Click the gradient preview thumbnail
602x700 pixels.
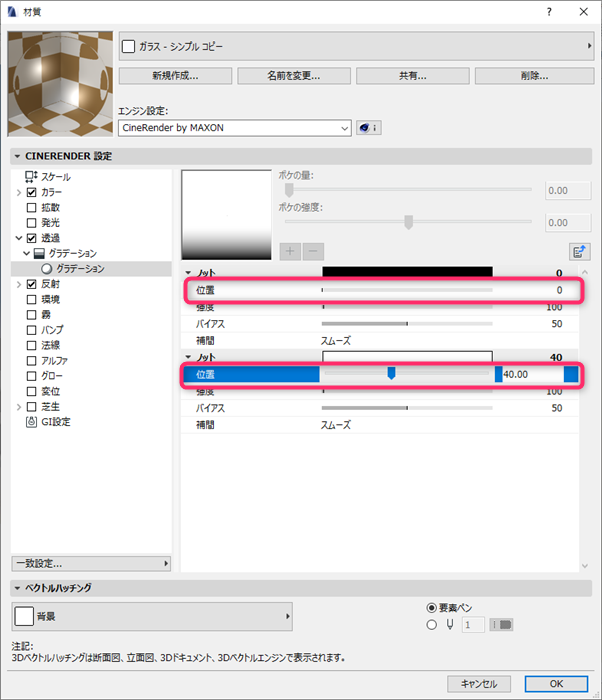[226, 215]
